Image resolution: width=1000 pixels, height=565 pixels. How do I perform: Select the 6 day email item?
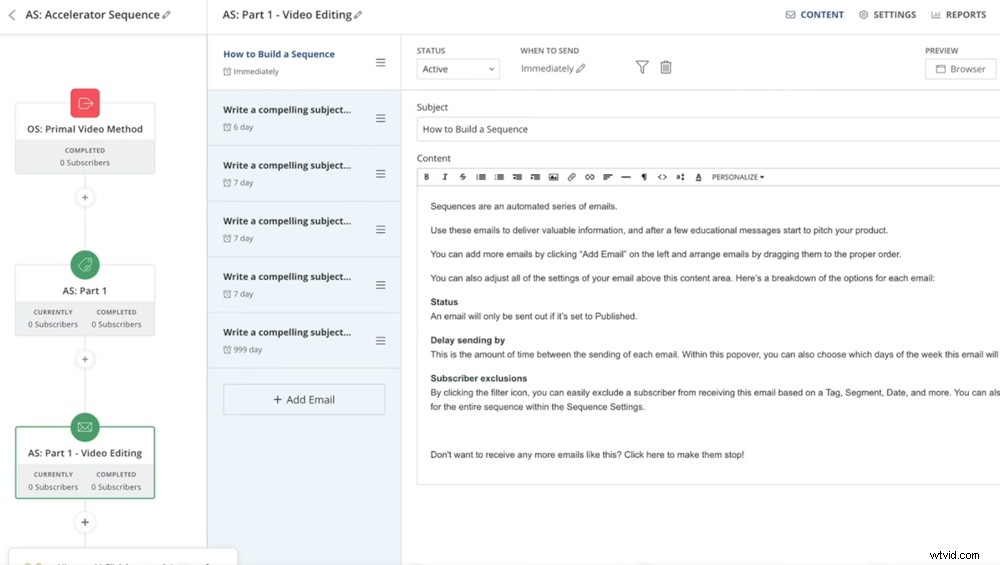tap(304, 118)
